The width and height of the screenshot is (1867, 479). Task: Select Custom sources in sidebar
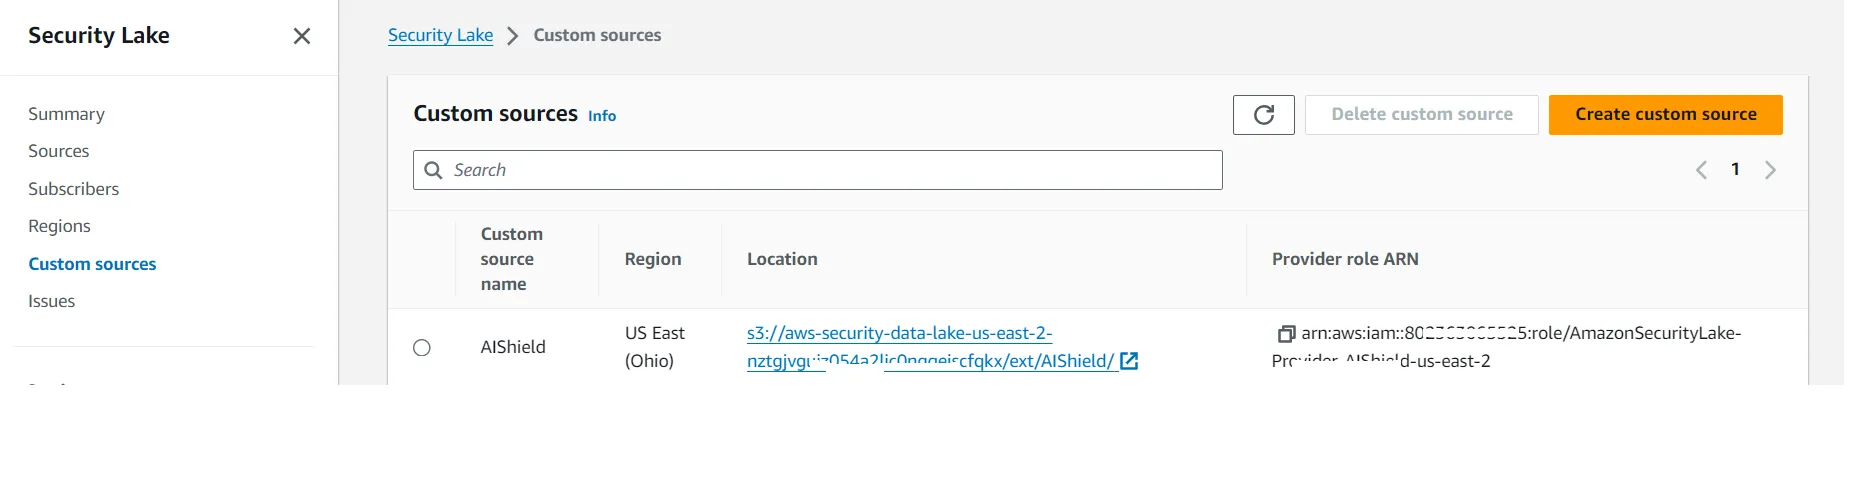tap(92, 264)
